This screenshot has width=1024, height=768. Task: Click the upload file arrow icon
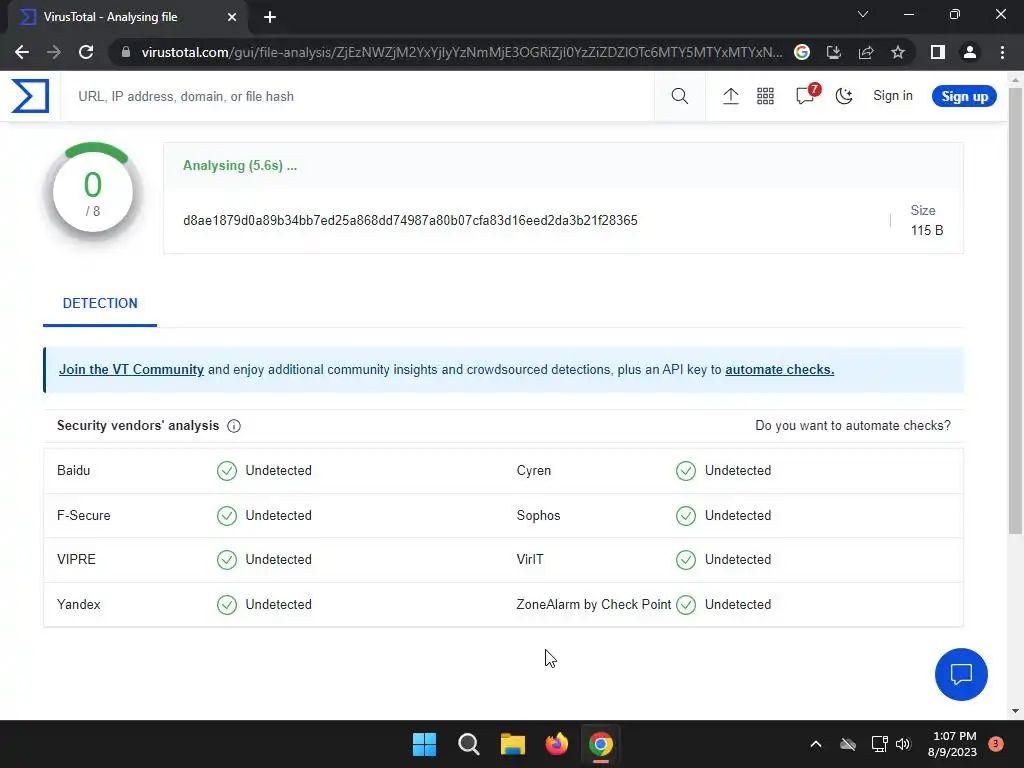[730, 96]
